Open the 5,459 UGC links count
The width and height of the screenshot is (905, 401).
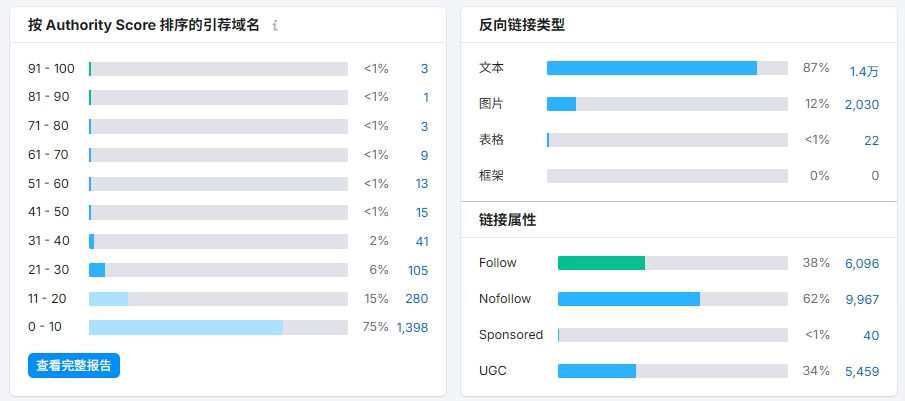(x=862, y=372)
